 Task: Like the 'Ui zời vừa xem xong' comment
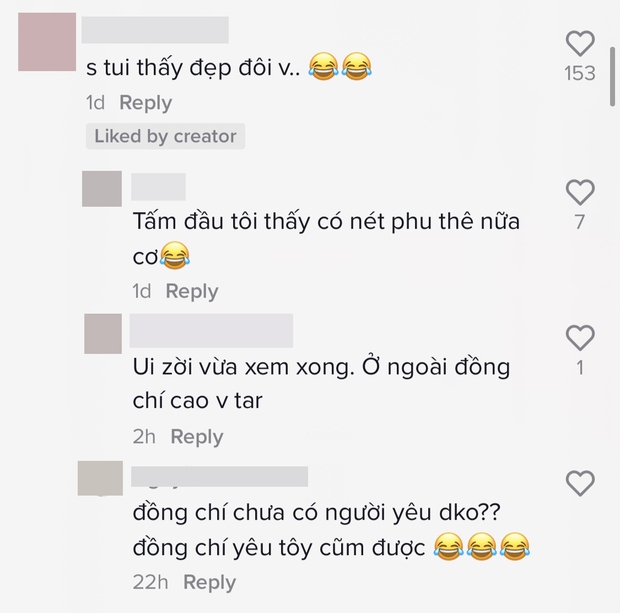point(580,338)
